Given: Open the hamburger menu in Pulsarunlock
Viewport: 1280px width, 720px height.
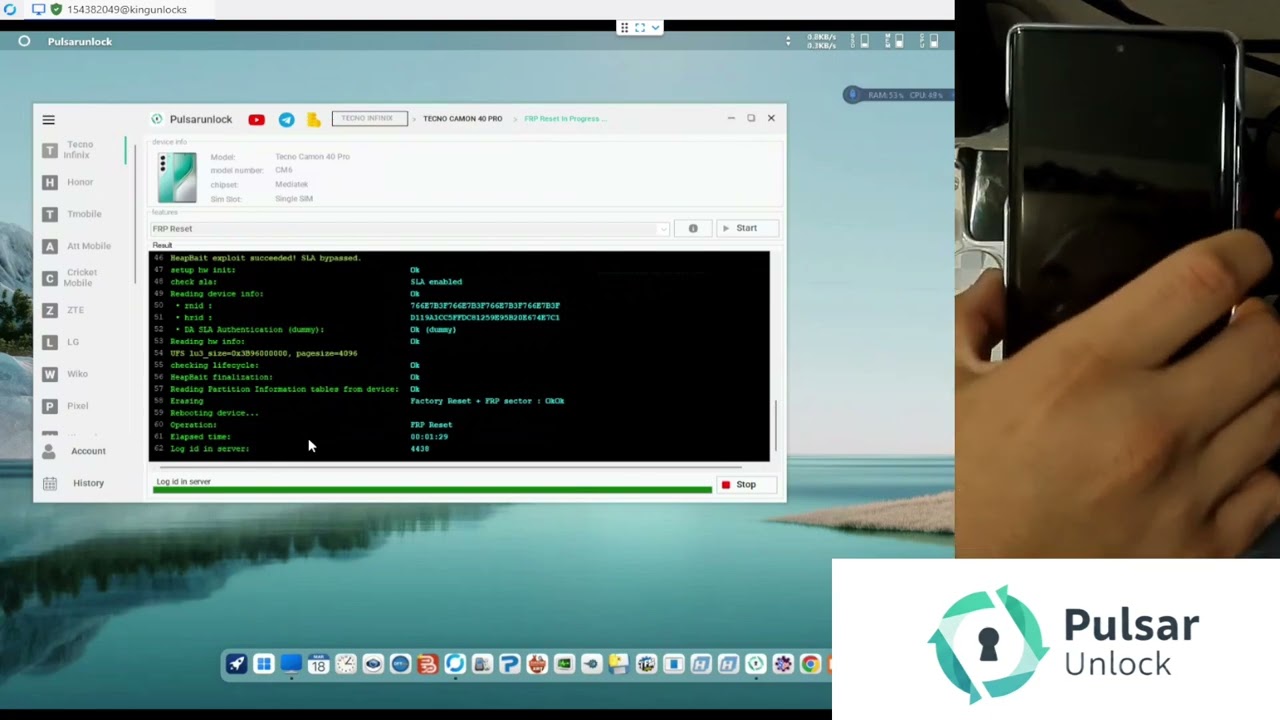Looking at the screenshot, I should coord(48,119).
